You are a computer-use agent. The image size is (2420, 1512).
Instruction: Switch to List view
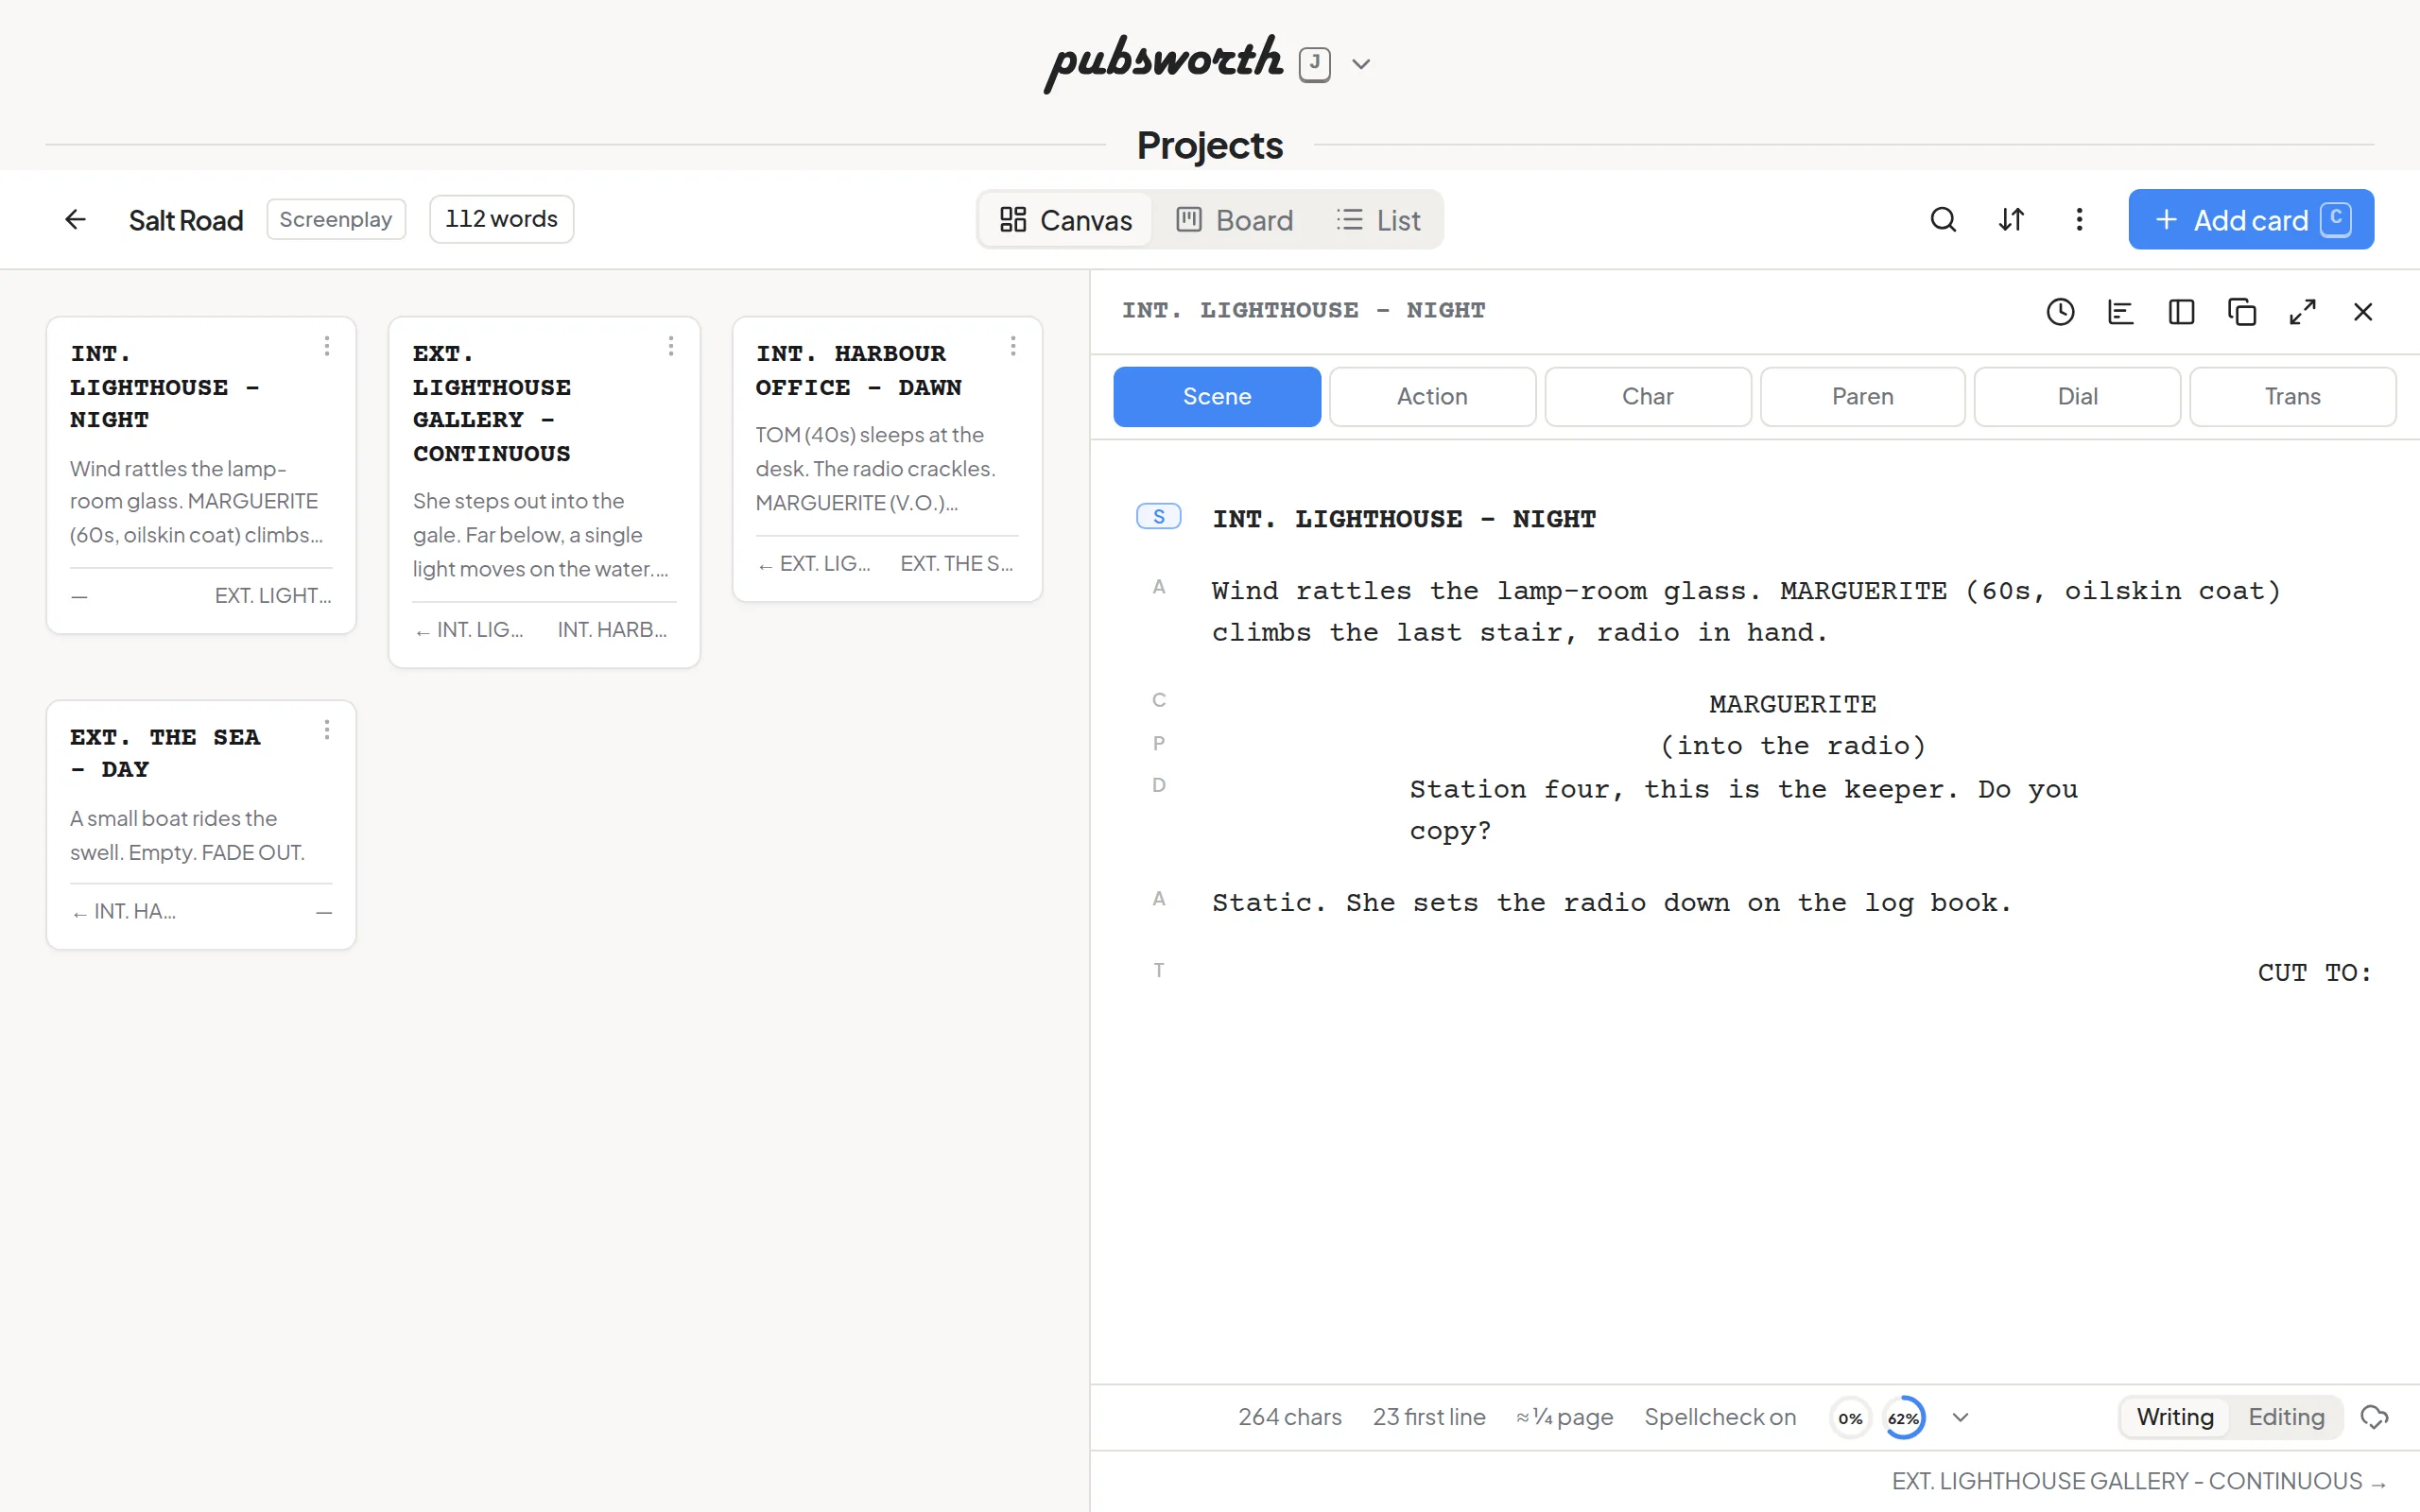1378,219
